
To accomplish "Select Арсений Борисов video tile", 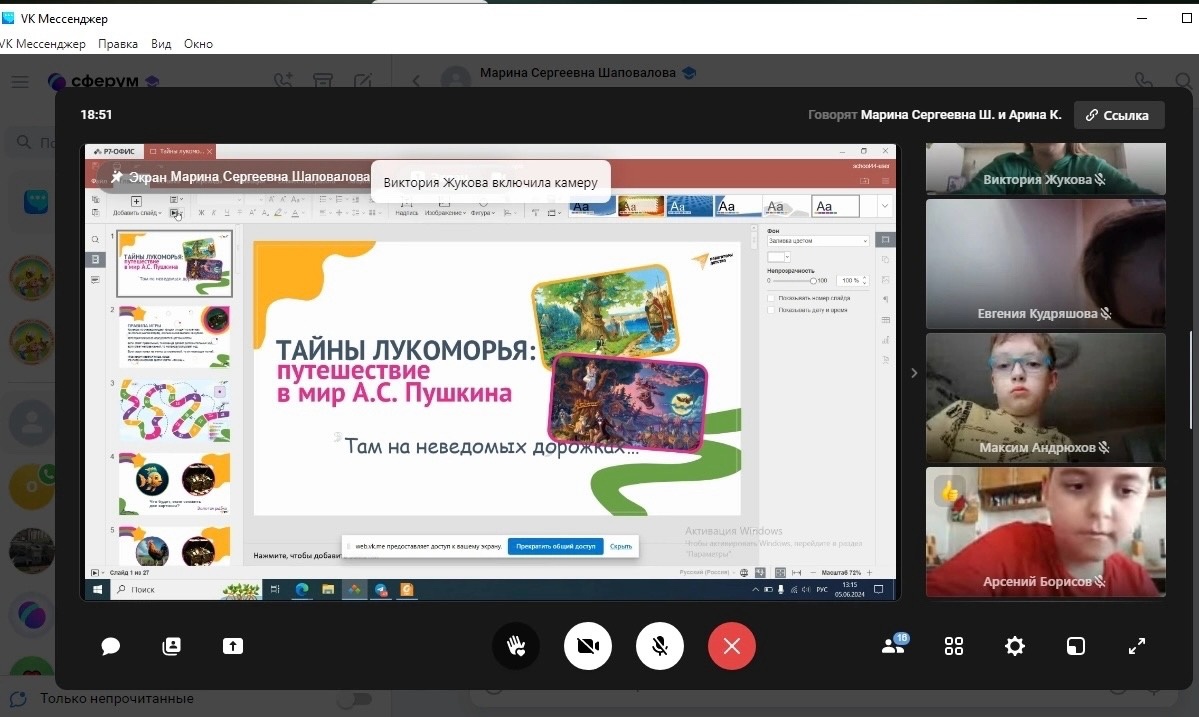I will click(x=1045, y=532).
